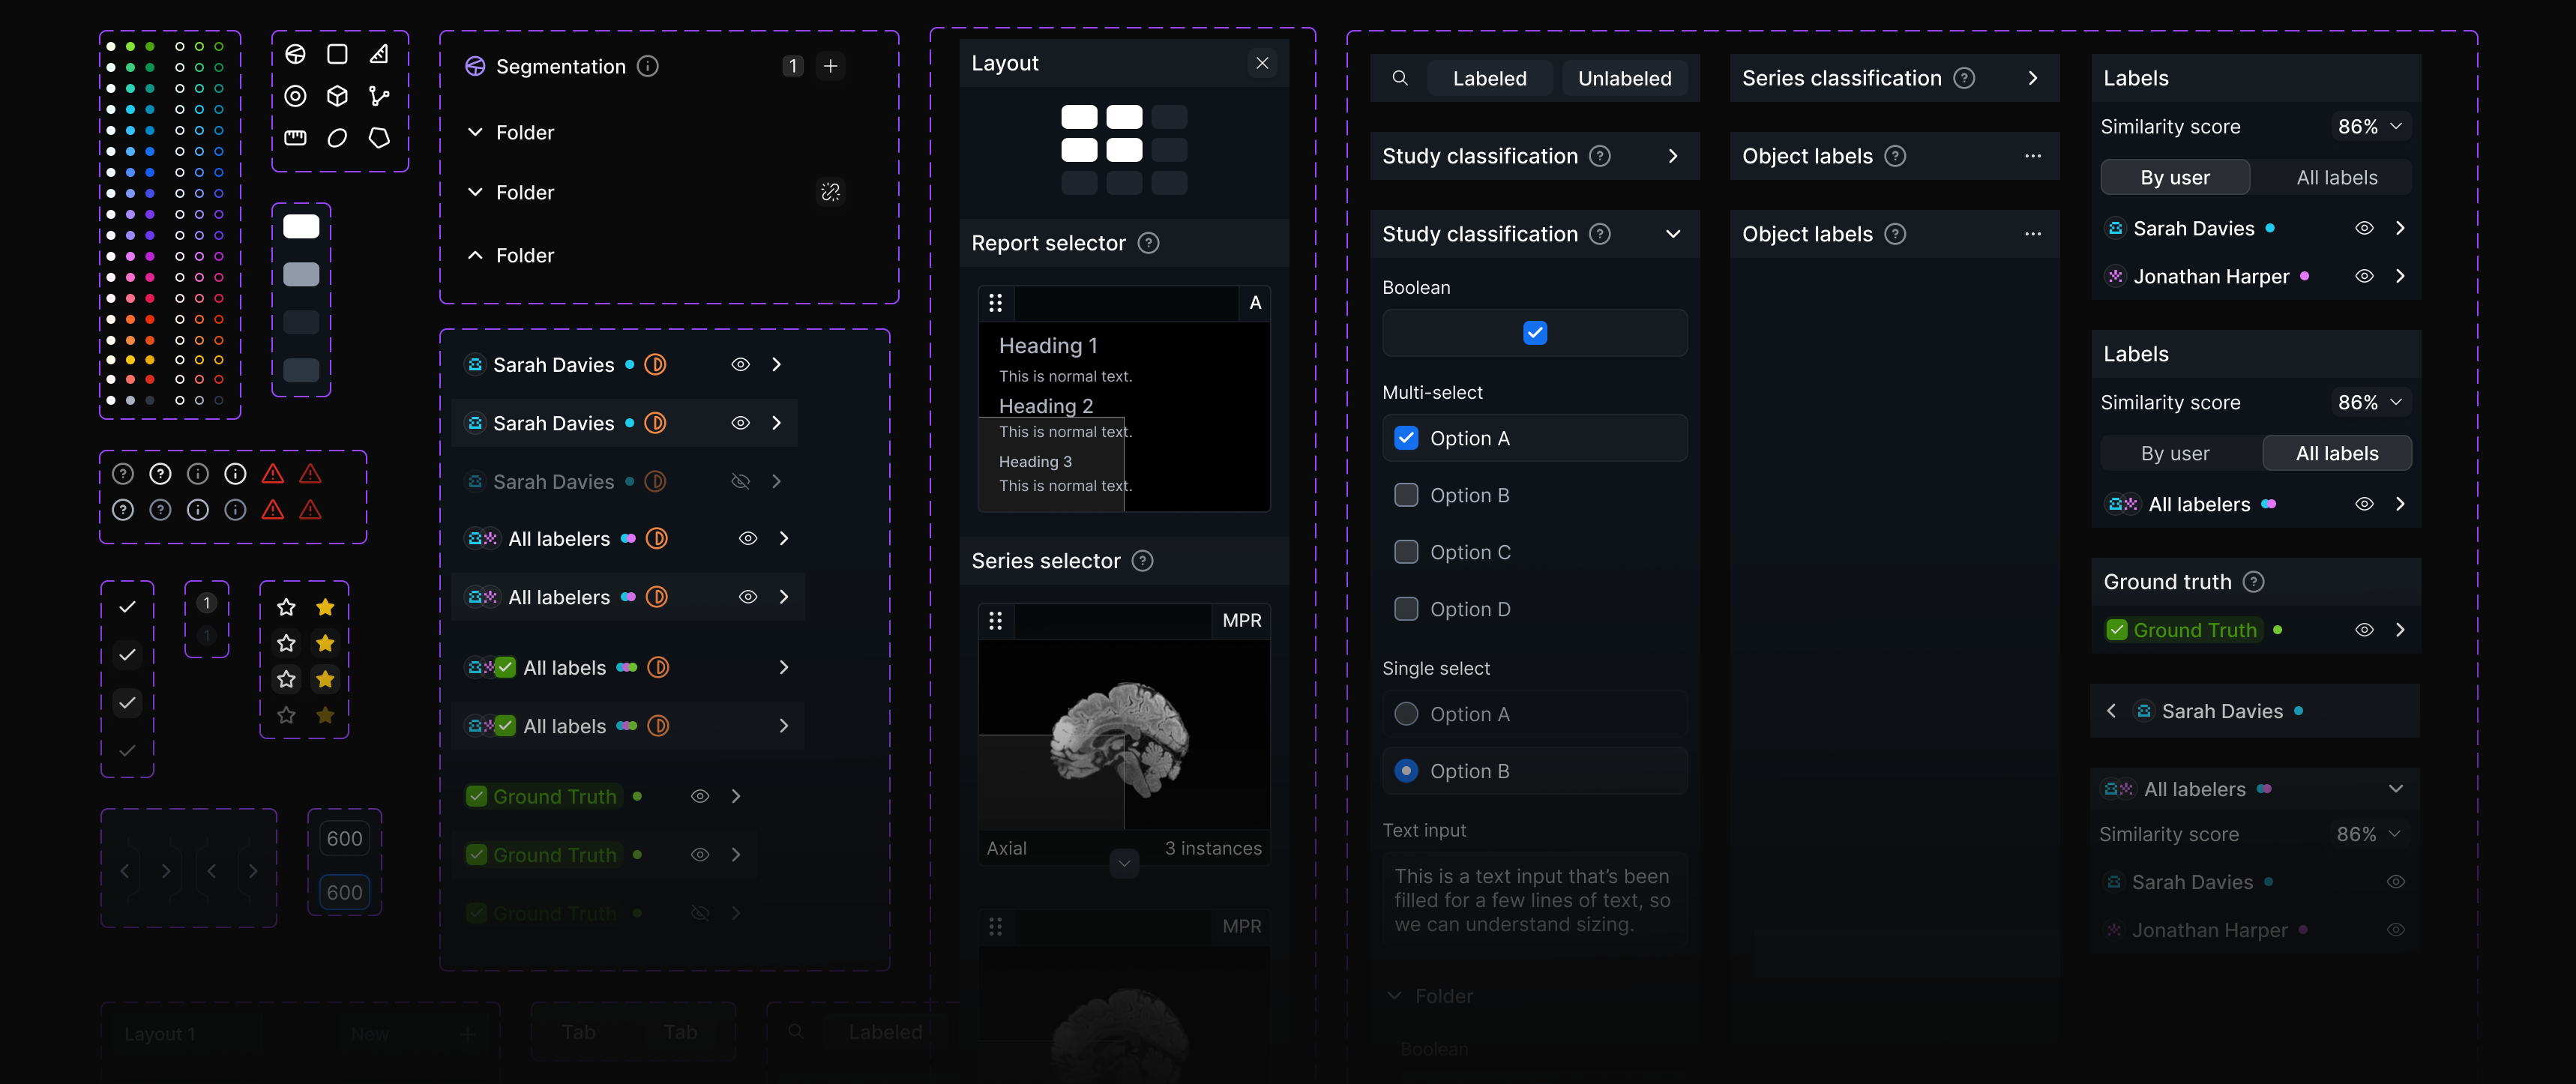Switch to the Unlabeled tab
This screenshot has width=2576, height=1084.
[x=1624, y=78]
